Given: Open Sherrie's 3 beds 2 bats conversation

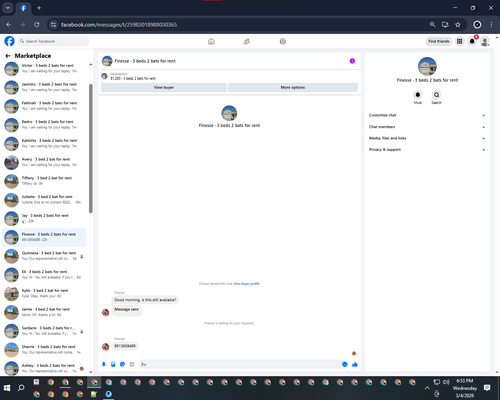Looking at the screenshot, I should point(44,350).
